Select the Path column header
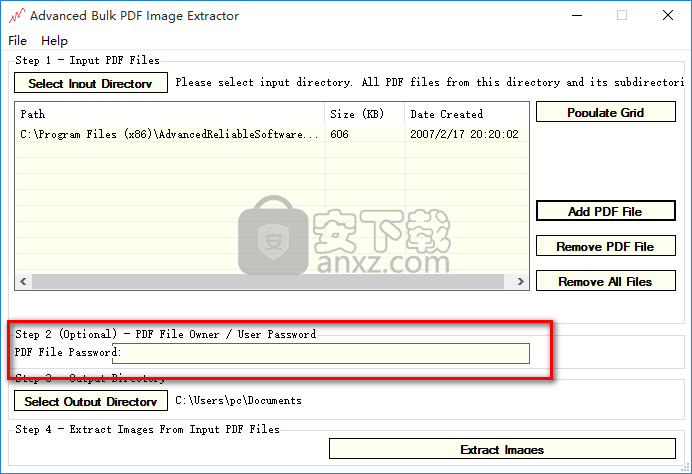The height and width of the screenshot is (474, 692). 170,114
